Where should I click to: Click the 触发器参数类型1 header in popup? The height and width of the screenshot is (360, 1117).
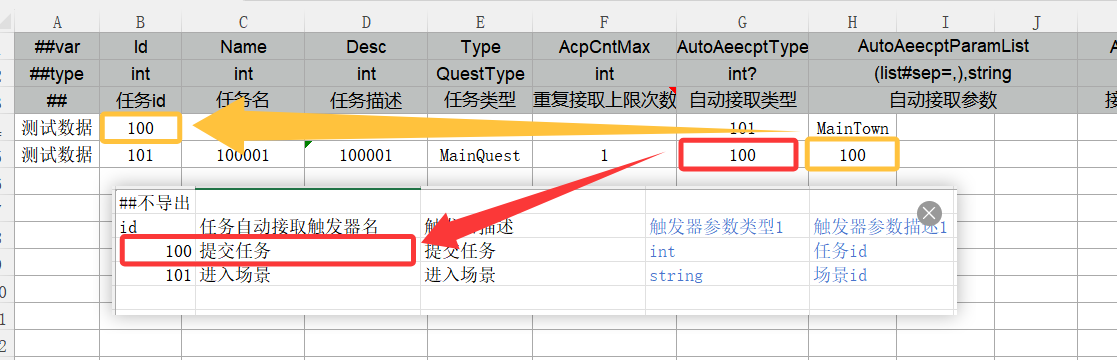pyautogui.click(x=727, y=227)
